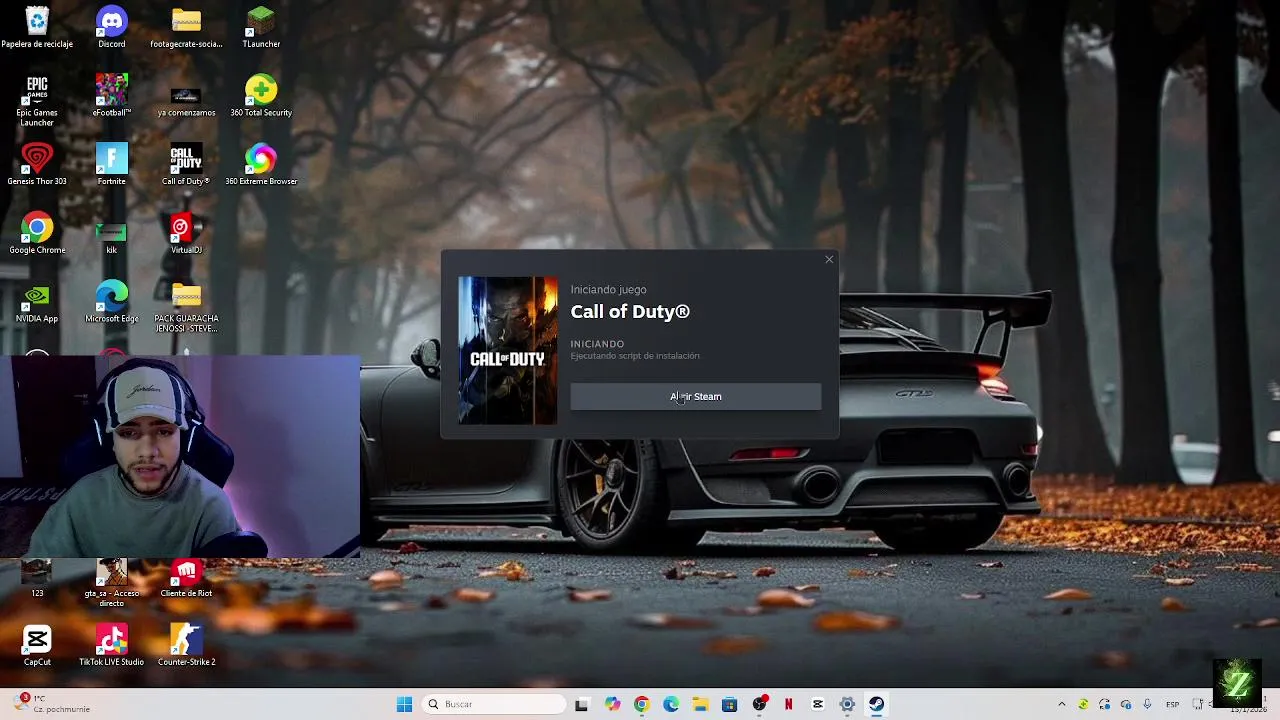Viewport: 1280px width, 720px height.
Task: Launch TLauncher from the desktop
Action: tap(261, 27)
